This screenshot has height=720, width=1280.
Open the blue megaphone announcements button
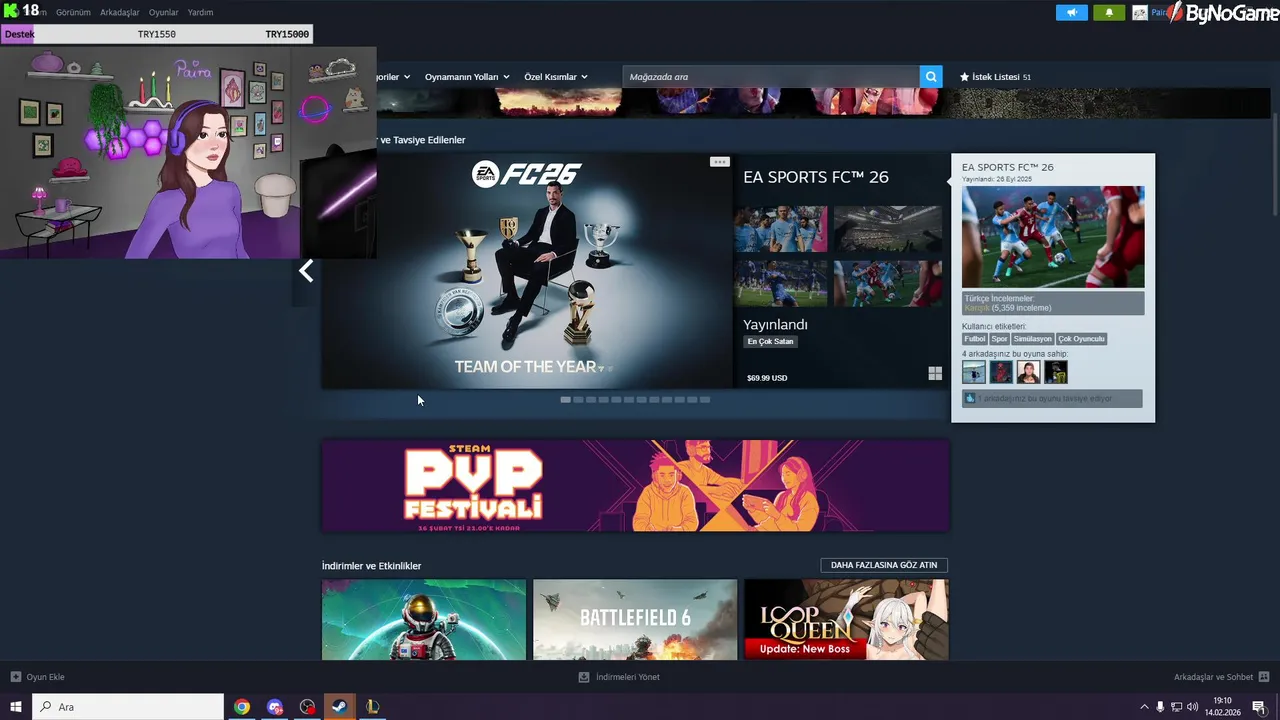1071,13
